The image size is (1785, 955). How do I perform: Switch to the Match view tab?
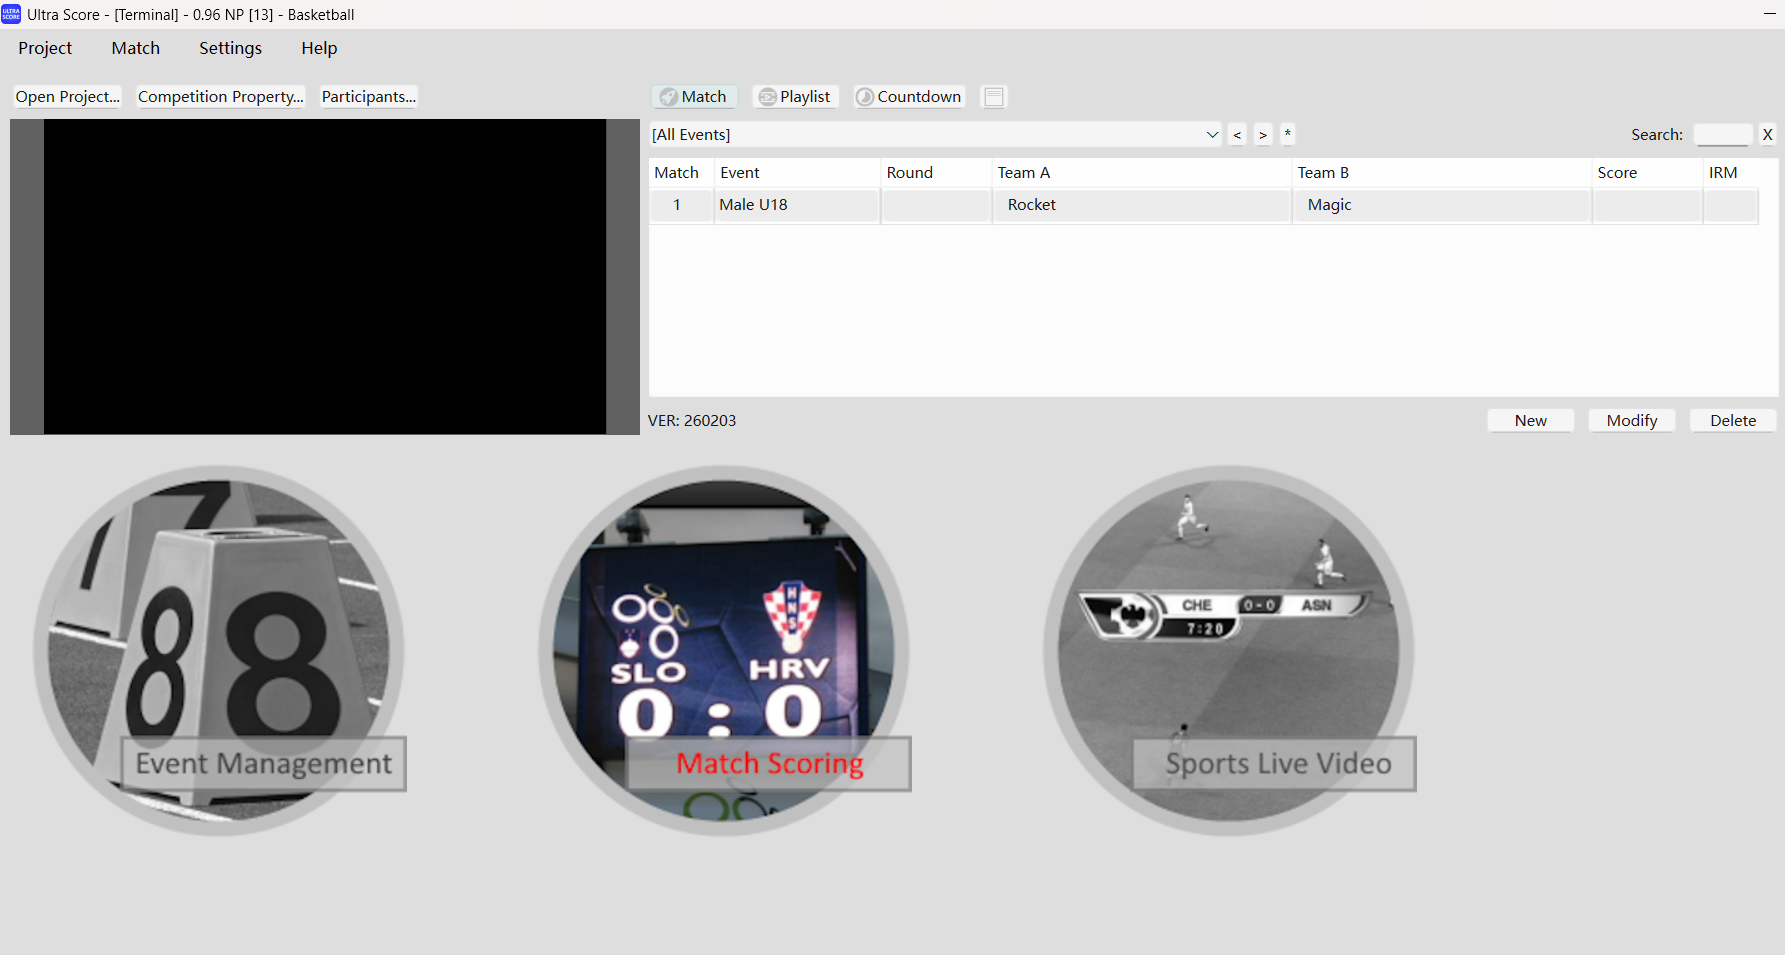[694, 97]
